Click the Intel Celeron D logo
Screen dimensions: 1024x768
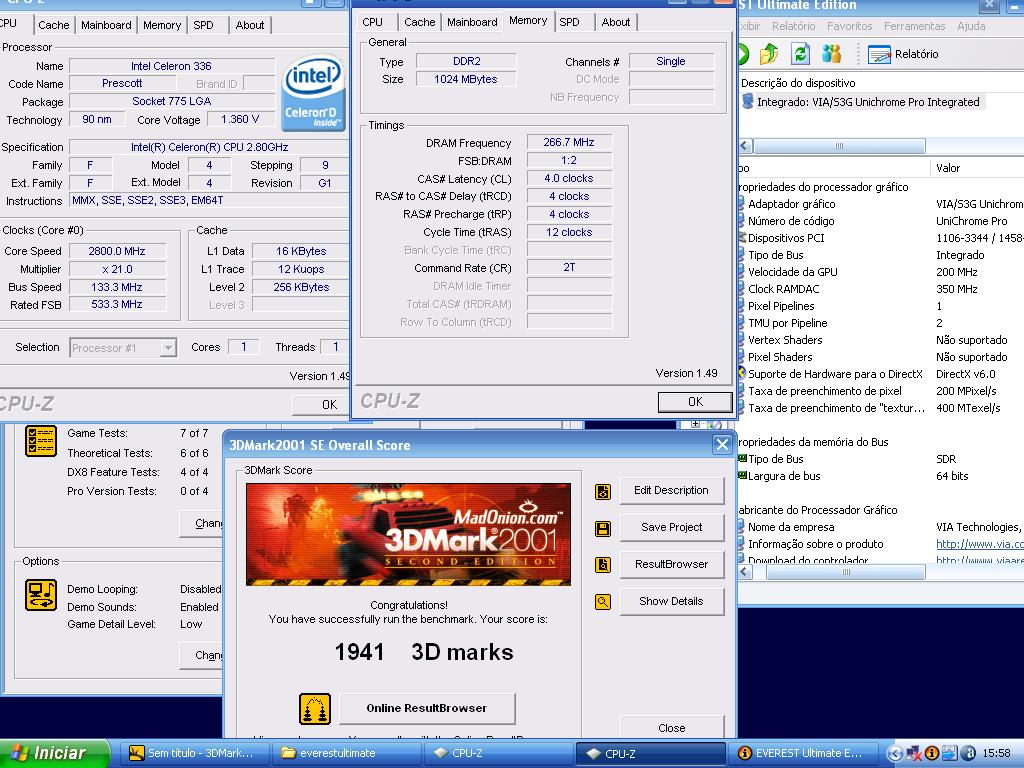pyautogui.click(x=313, y=93)
